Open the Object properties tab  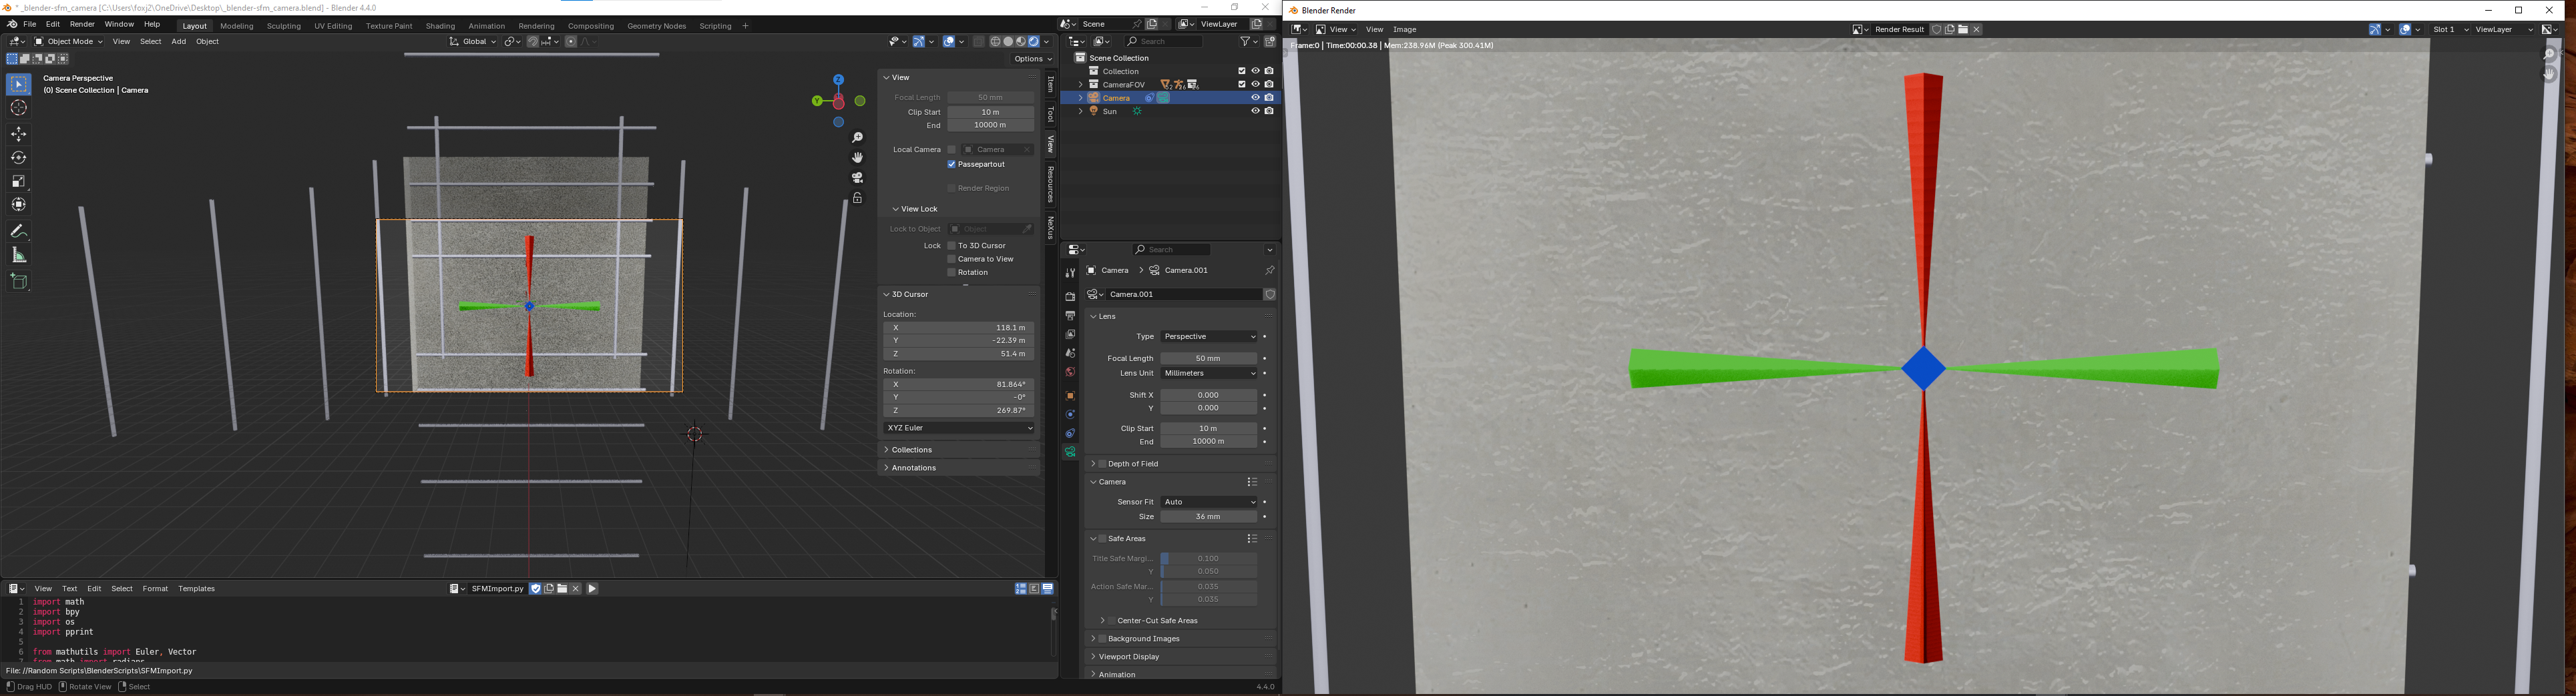coord(1070,396)
